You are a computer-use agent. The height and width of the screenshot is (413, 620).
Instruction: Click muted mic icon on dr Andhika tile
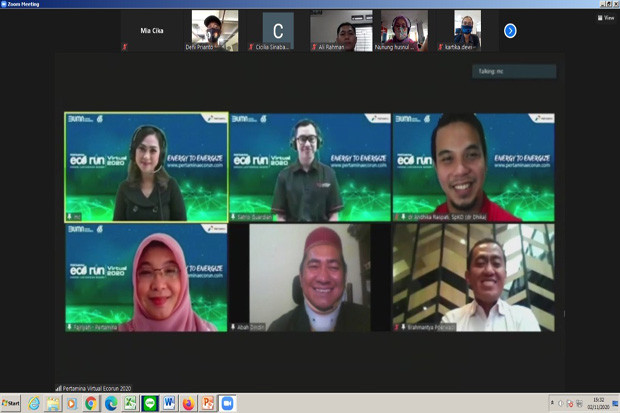(397, 217)
